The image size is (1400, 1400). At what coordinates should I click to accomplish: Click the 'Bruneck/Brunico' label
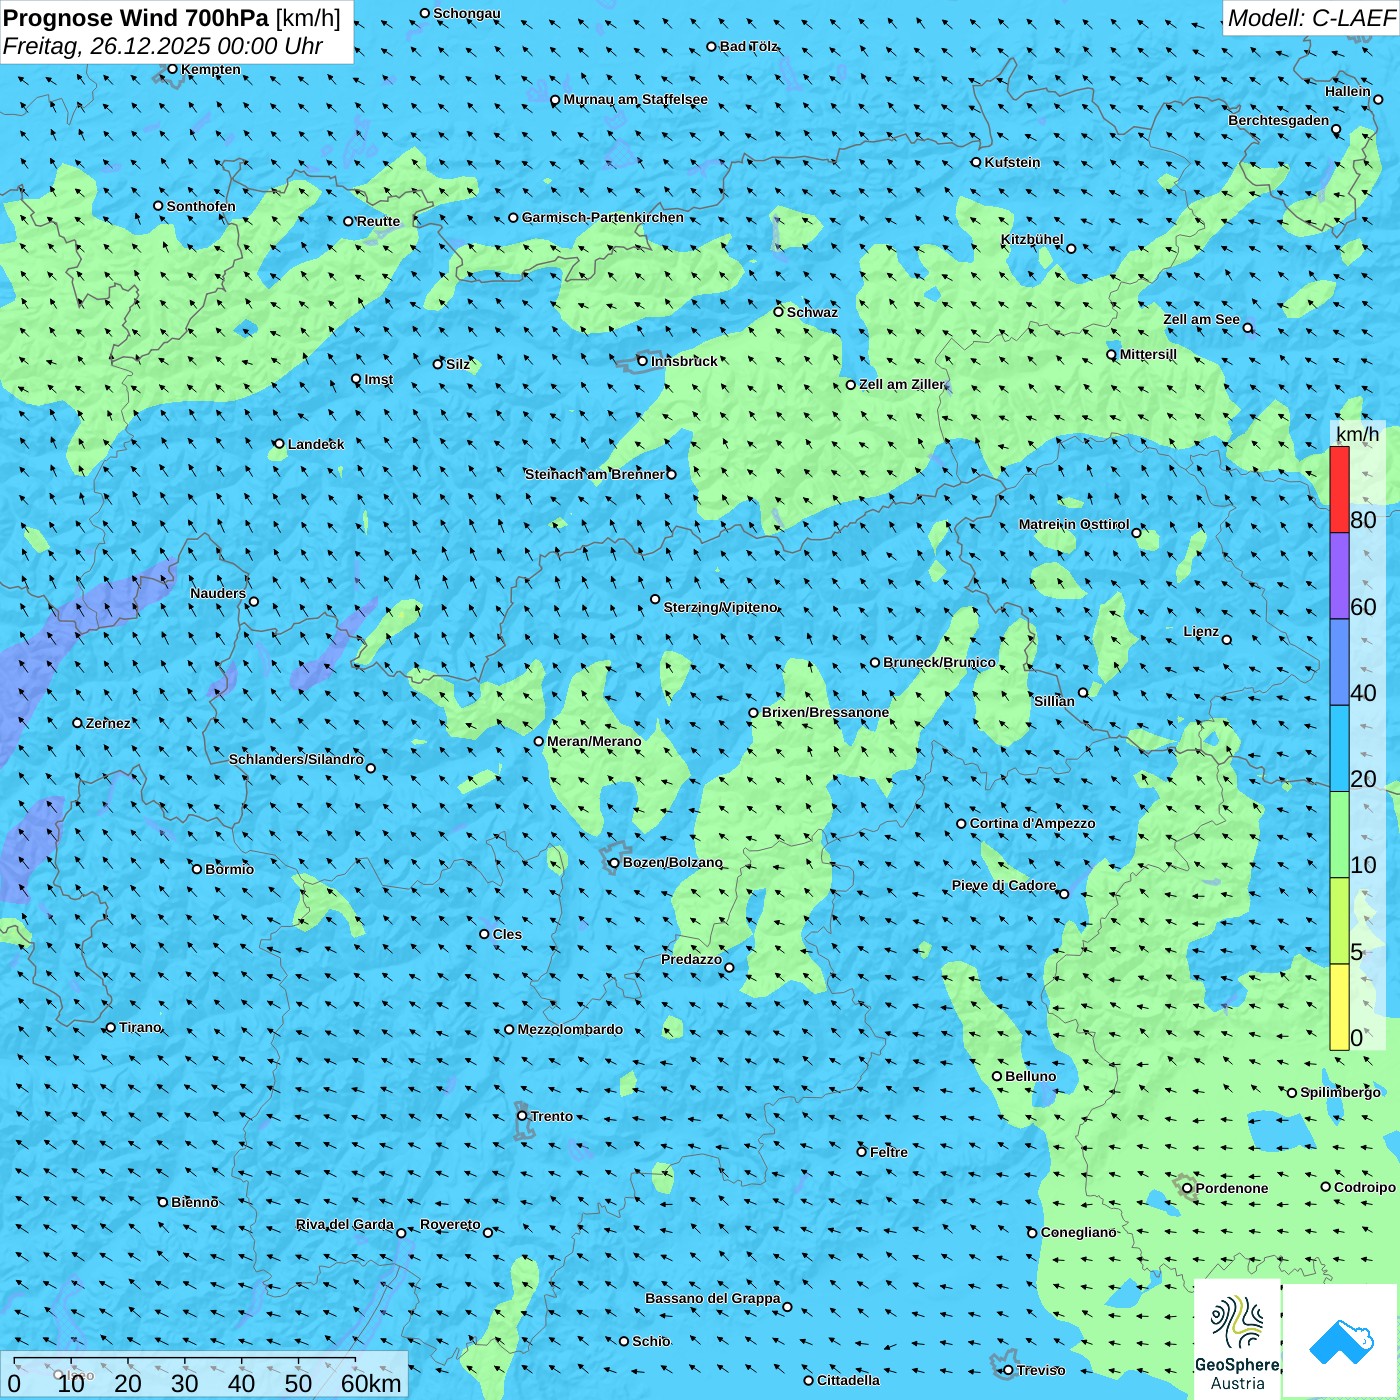point(939,662)
